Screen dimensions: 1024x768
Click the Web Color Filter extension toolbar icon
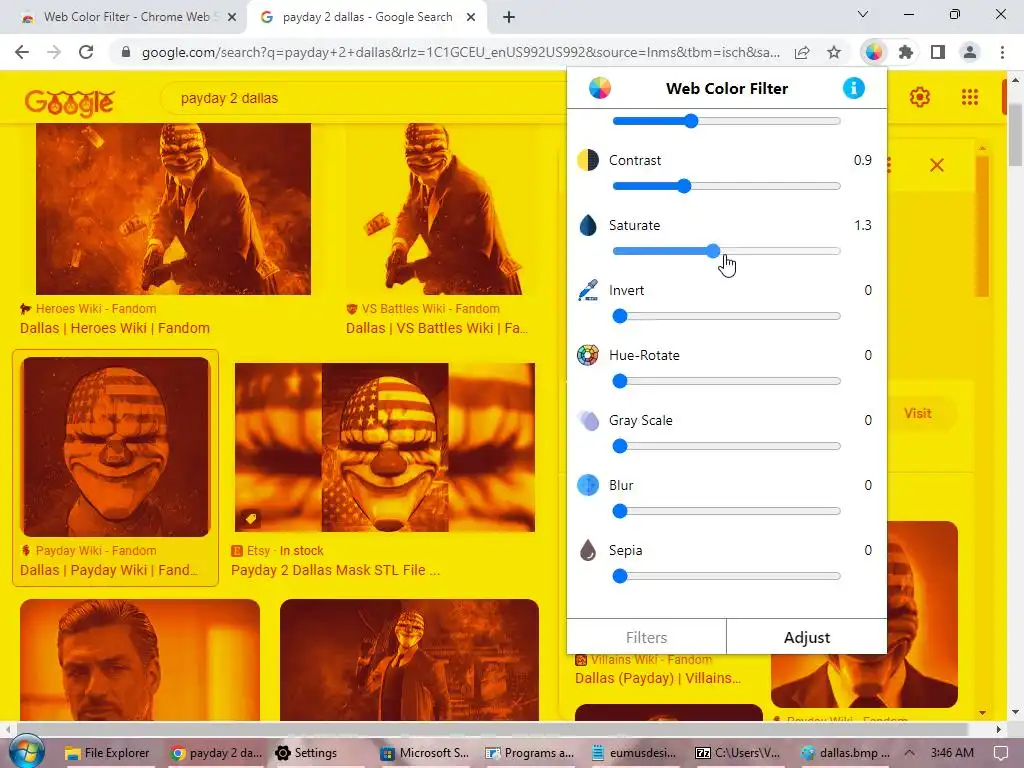874,52
